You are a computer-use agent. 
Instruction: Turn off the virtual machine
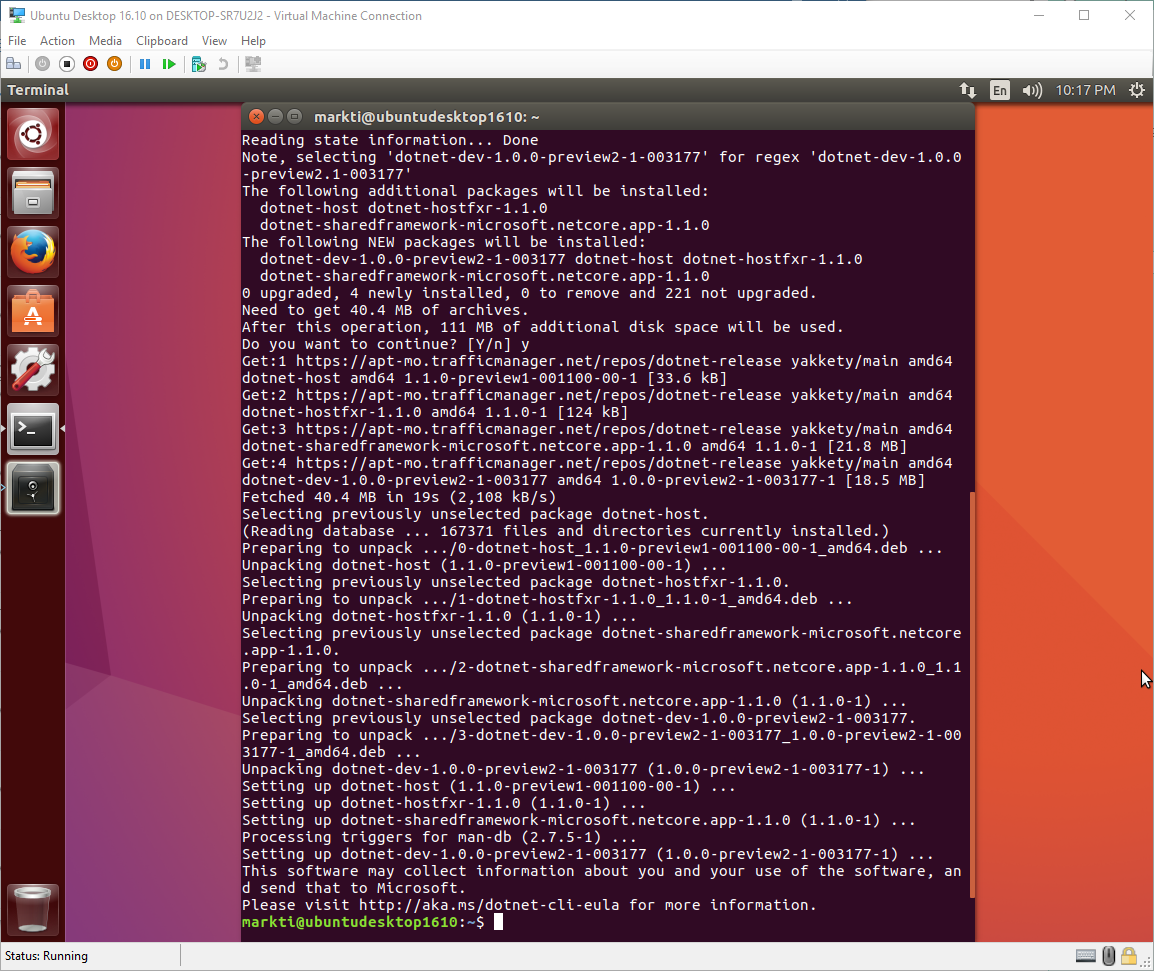click(x=67, y=64)
